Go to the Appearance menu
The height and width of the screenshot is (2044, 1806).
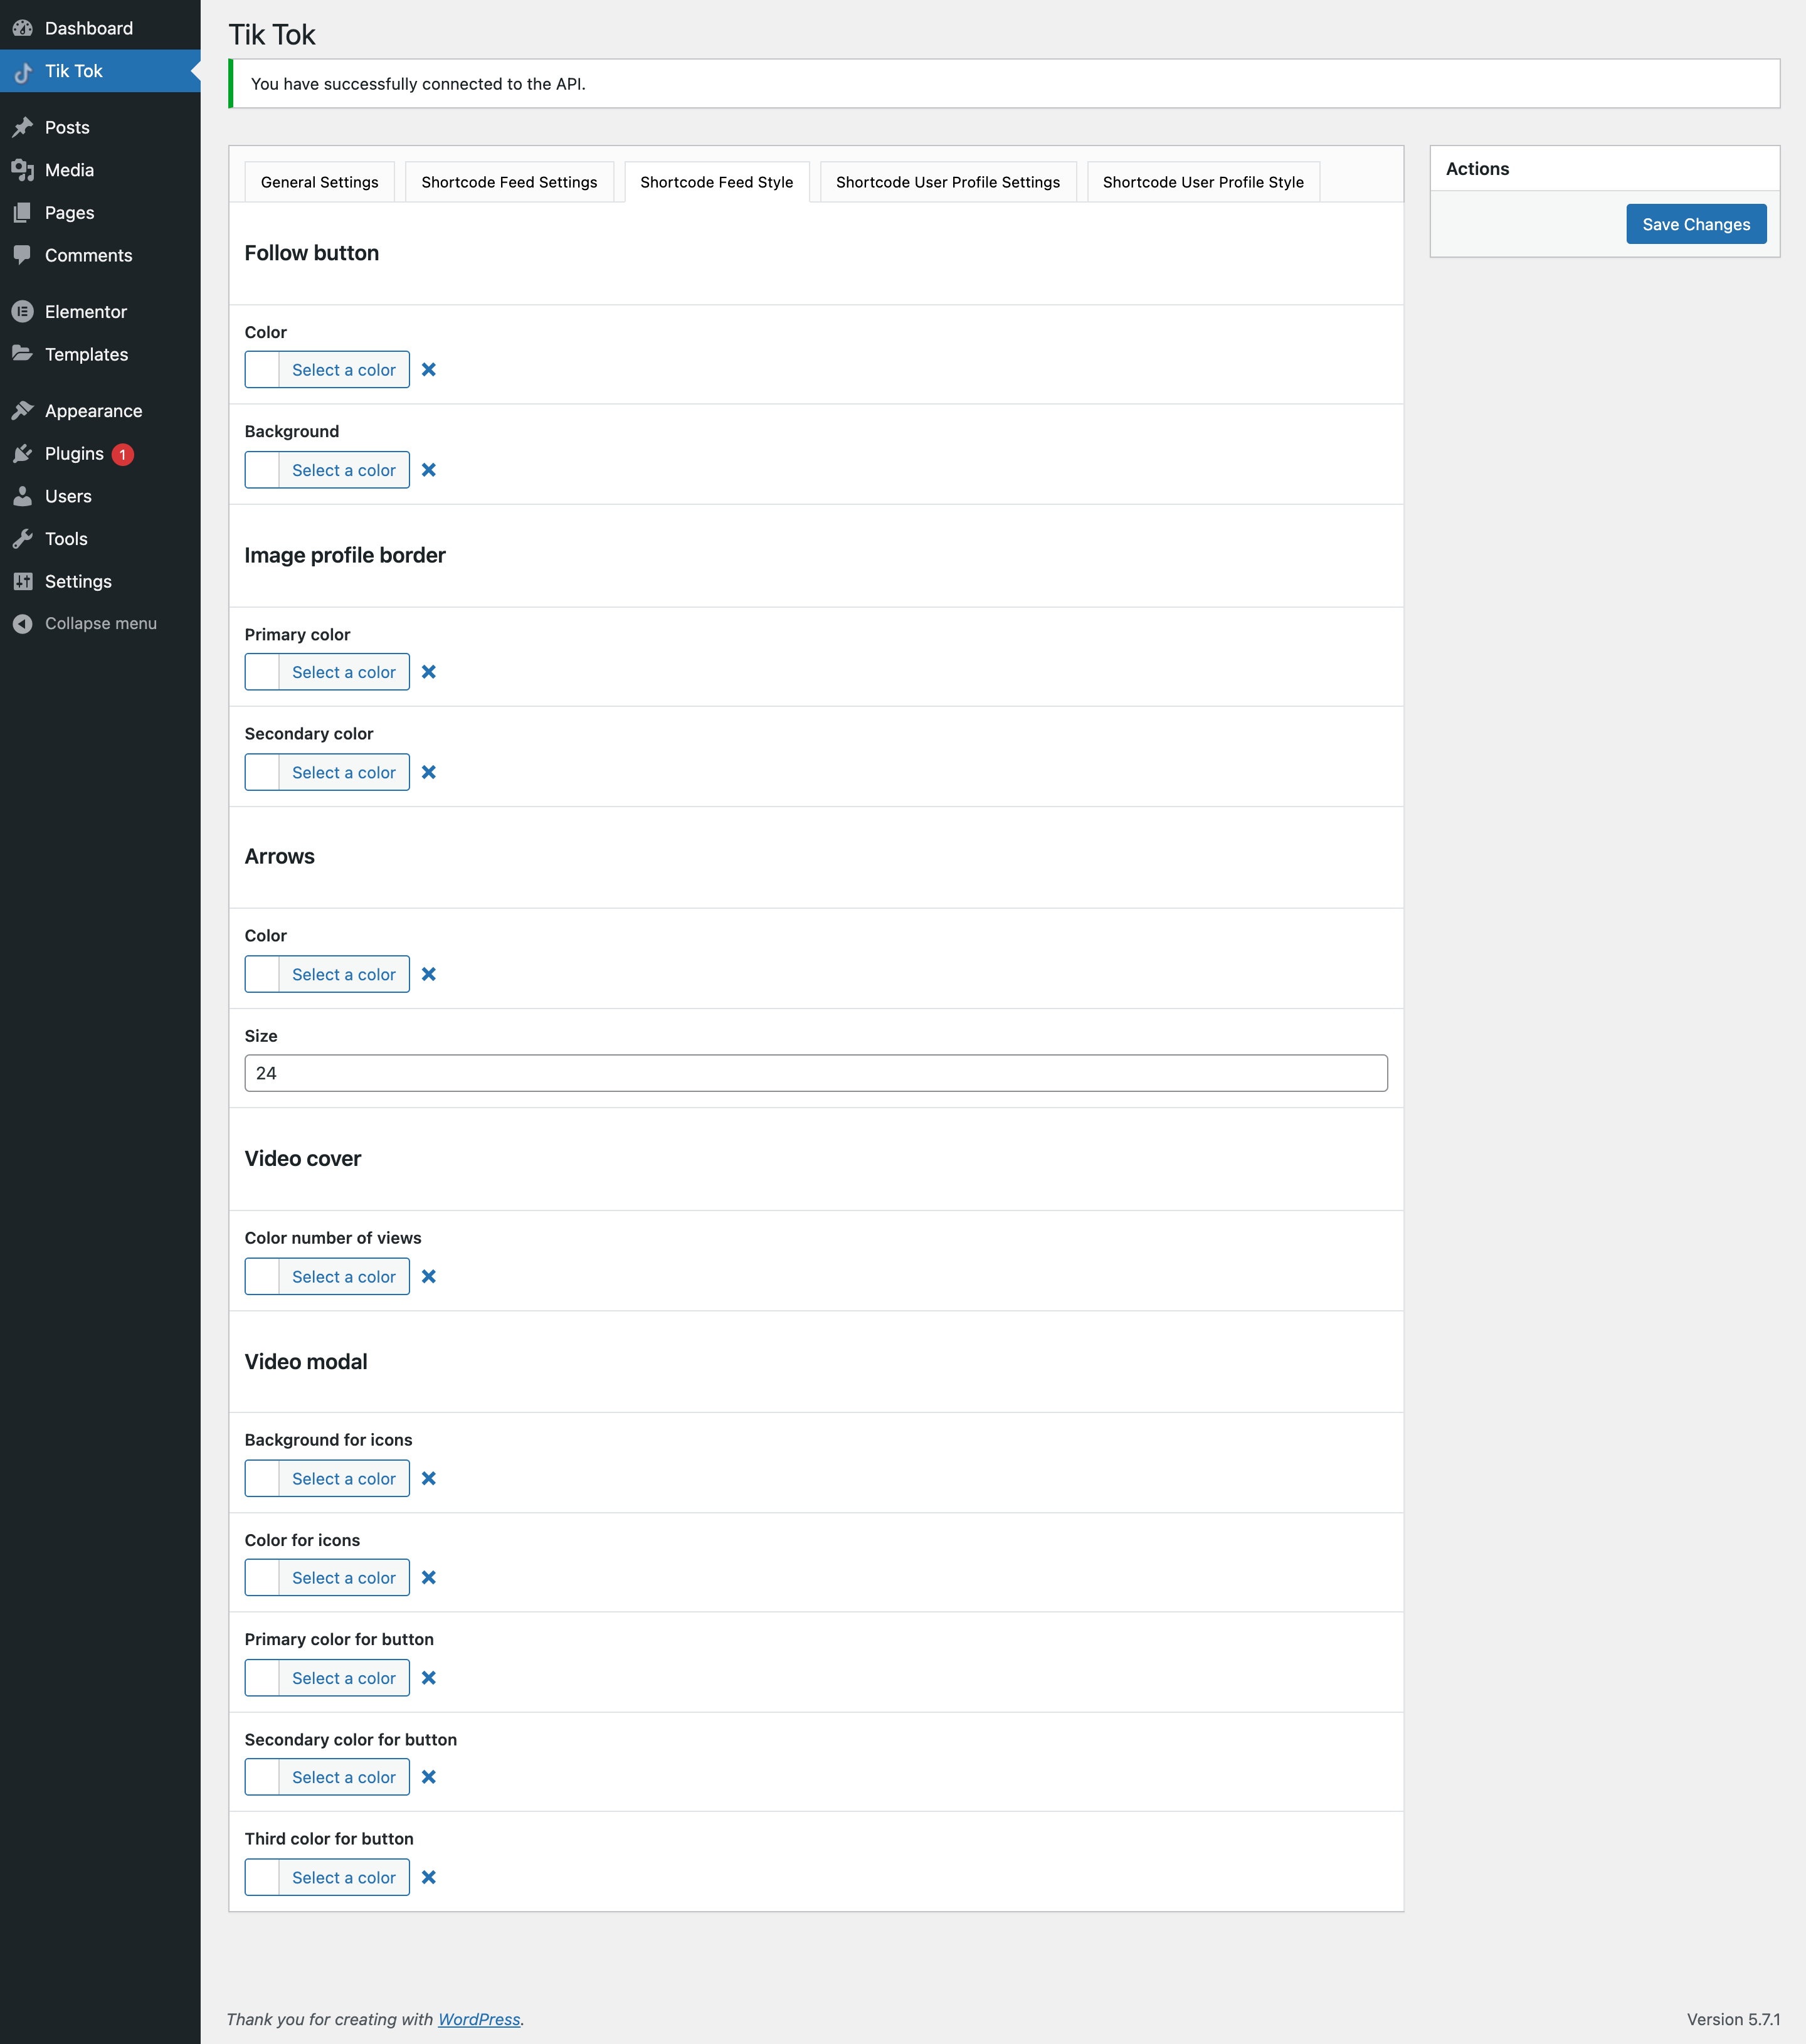click(x=100, y=411)
